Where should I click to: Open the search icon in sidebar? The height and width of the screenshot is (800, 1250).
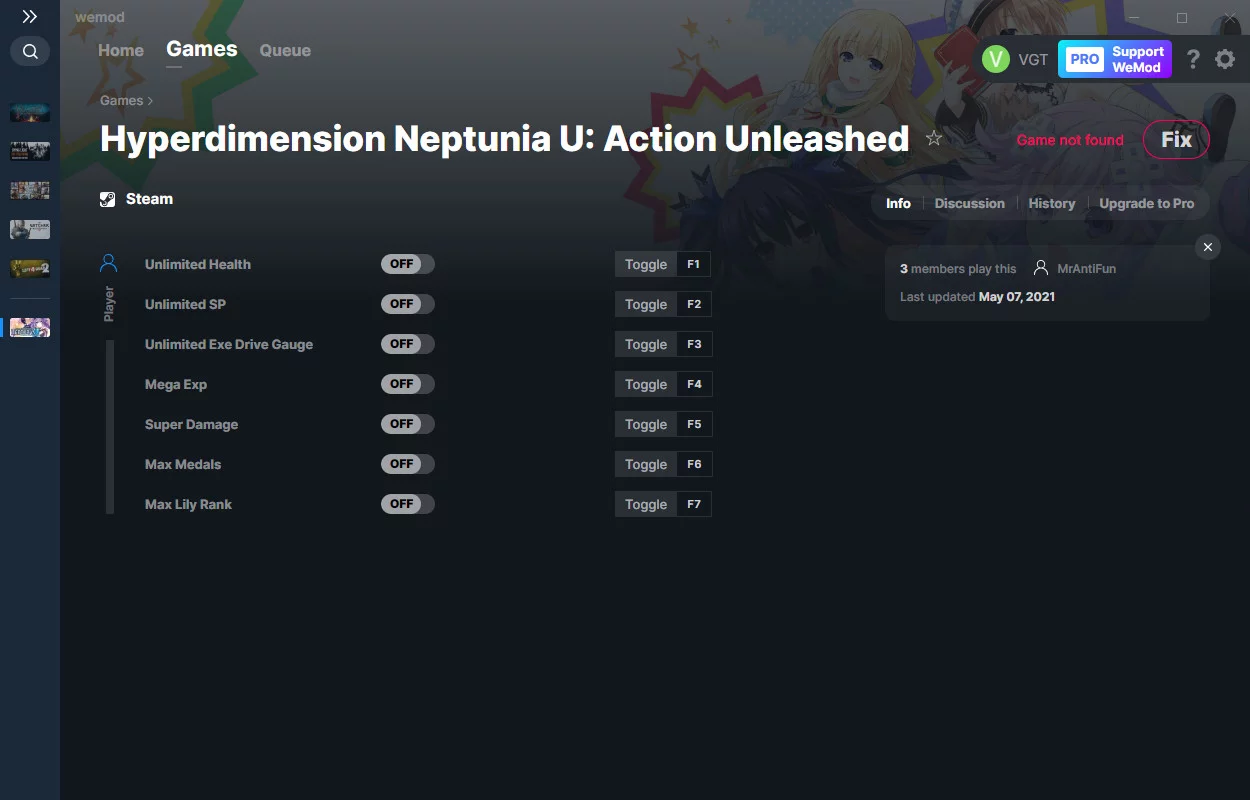click(x=30, y=51)
